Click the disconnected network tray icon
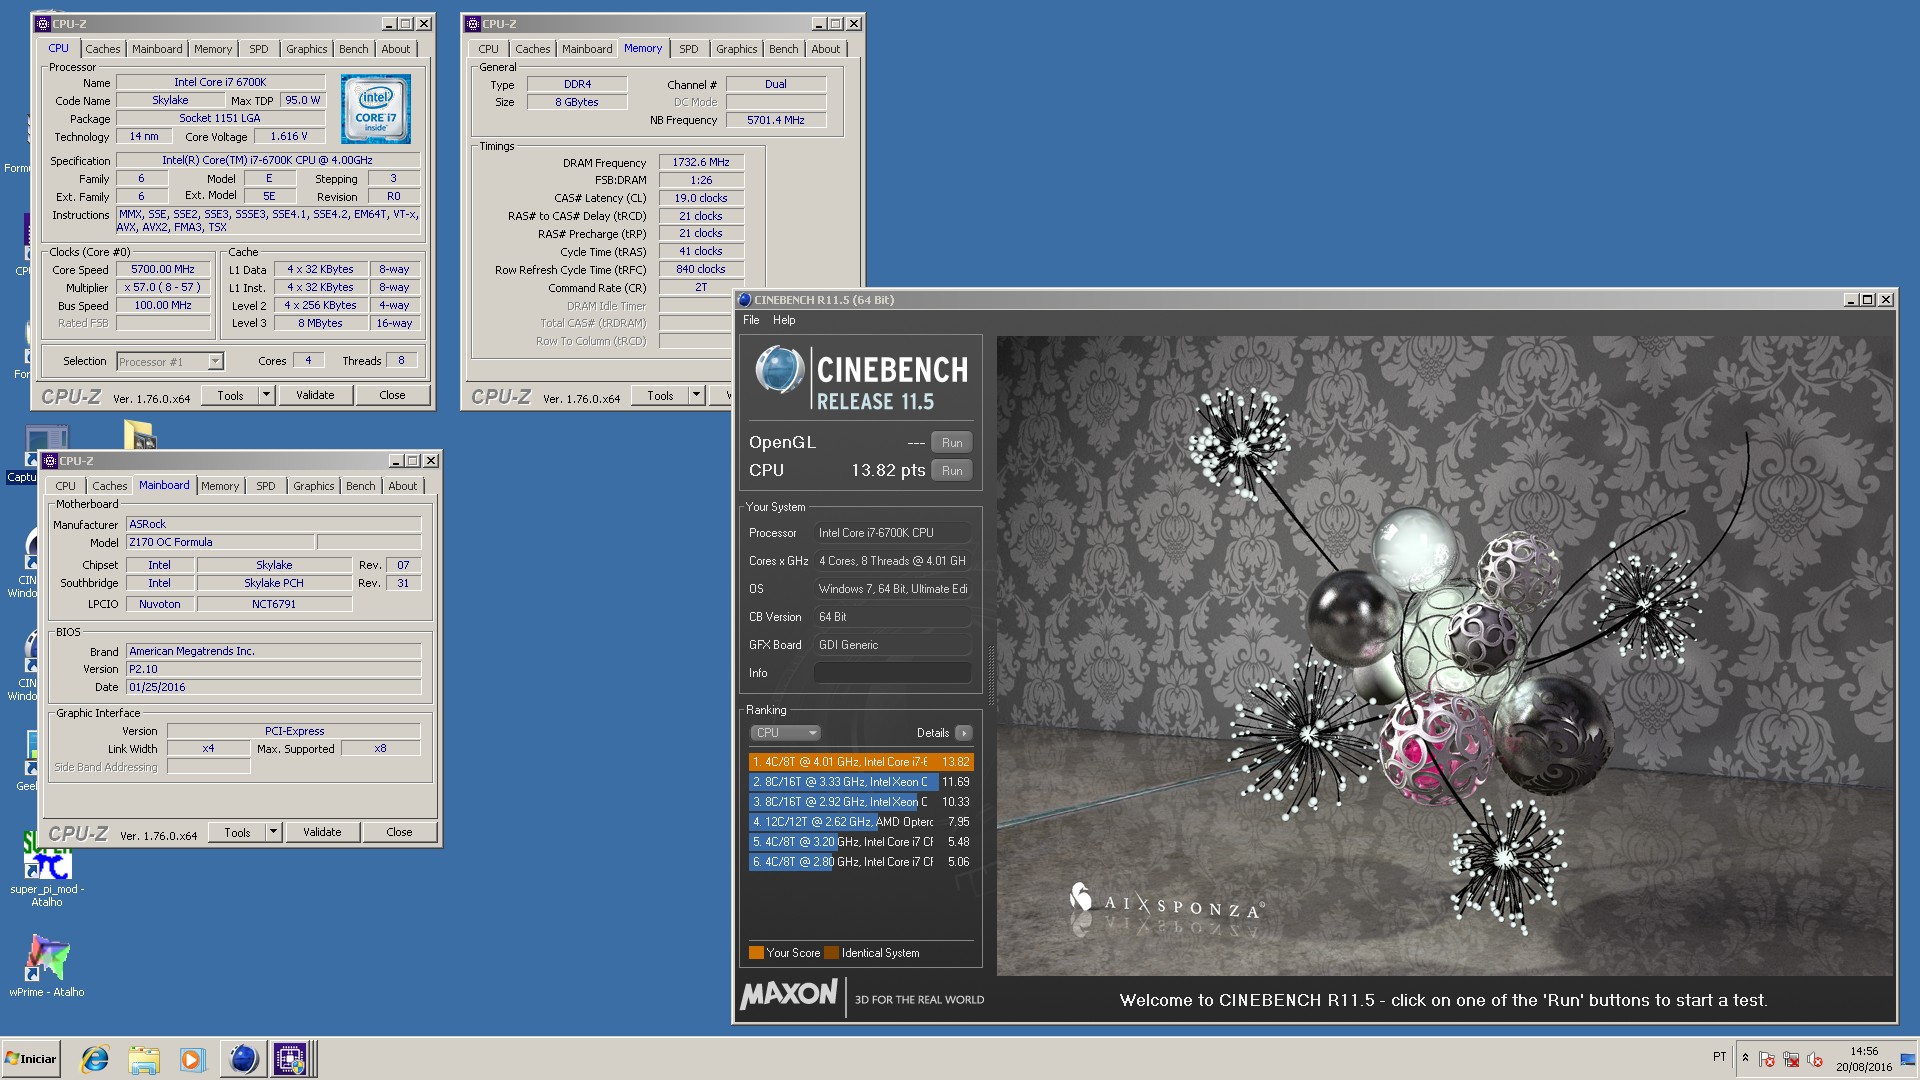Image resolution: width=1920 pixels, height=1080 pixels. tap(1791, 1059)
